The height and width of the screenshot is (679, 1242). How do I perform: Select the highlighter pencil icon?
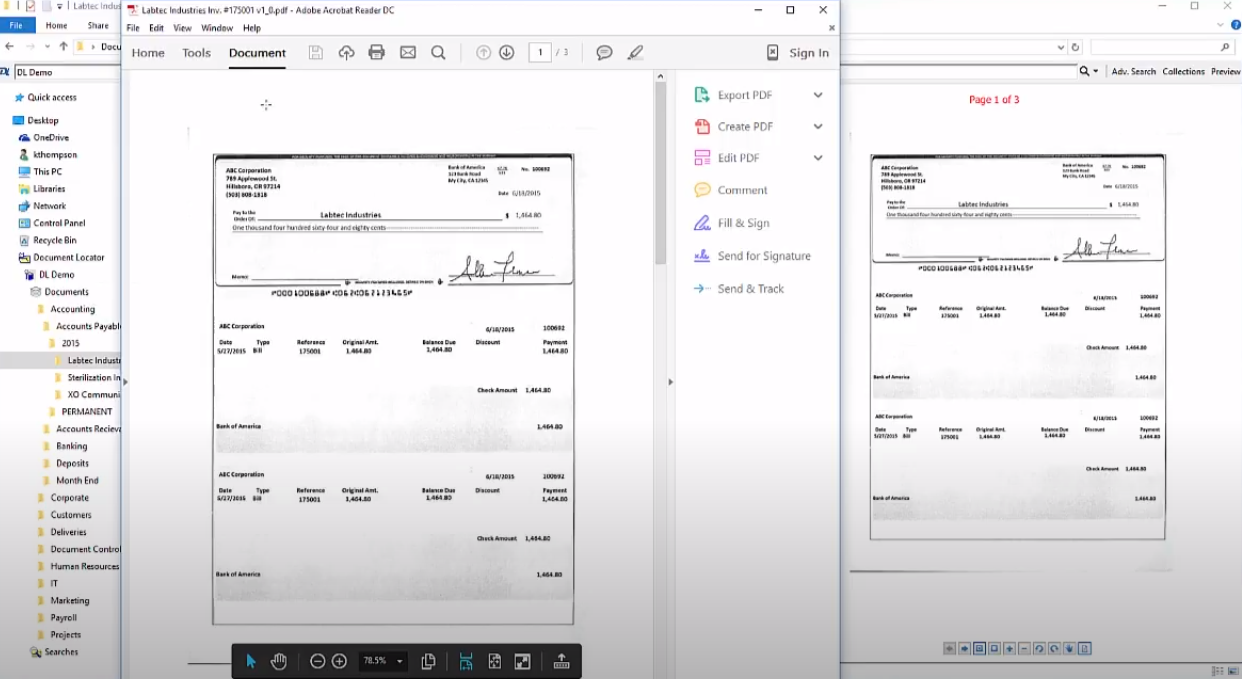tap(635, 52)
